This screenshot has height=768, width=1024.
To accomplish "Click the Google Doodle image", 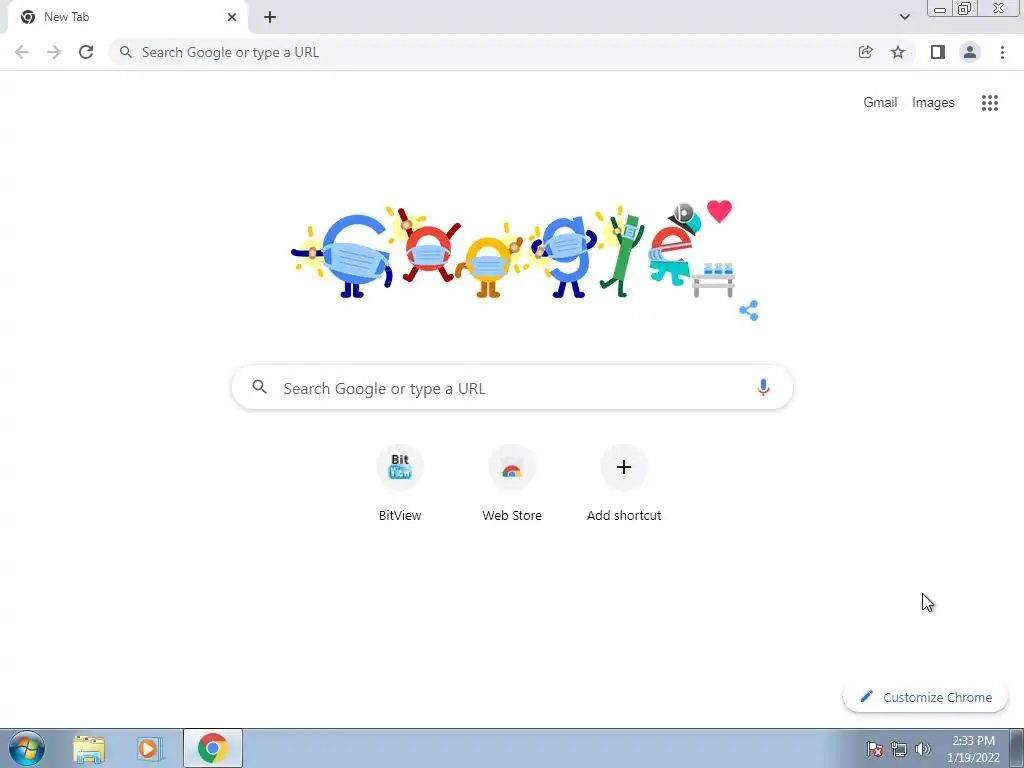I will 513,251.
